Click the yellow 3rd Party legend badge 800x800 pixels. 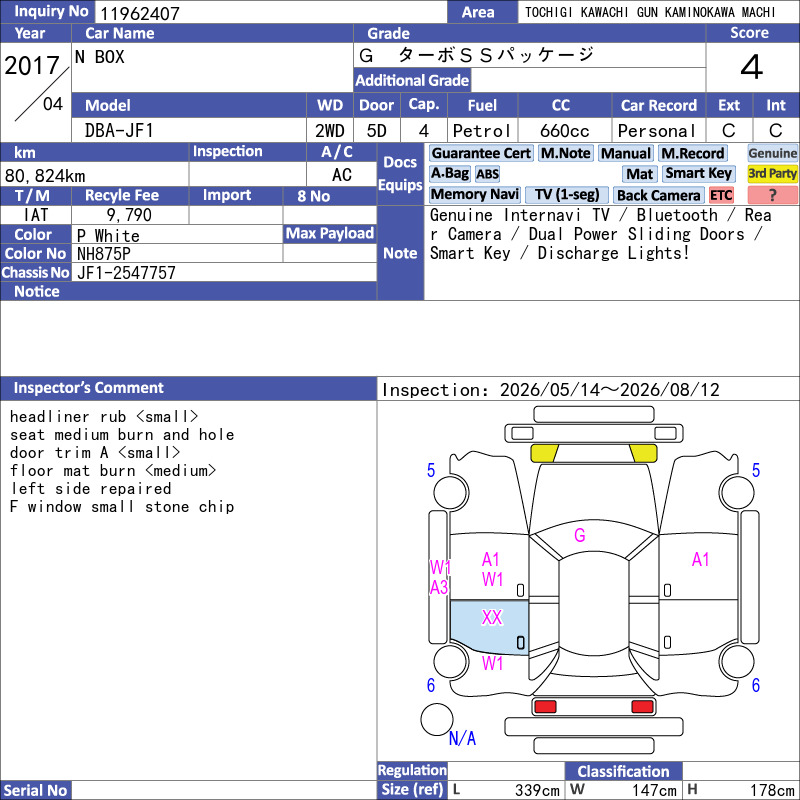pyautogui.click(x=772, y=173)
